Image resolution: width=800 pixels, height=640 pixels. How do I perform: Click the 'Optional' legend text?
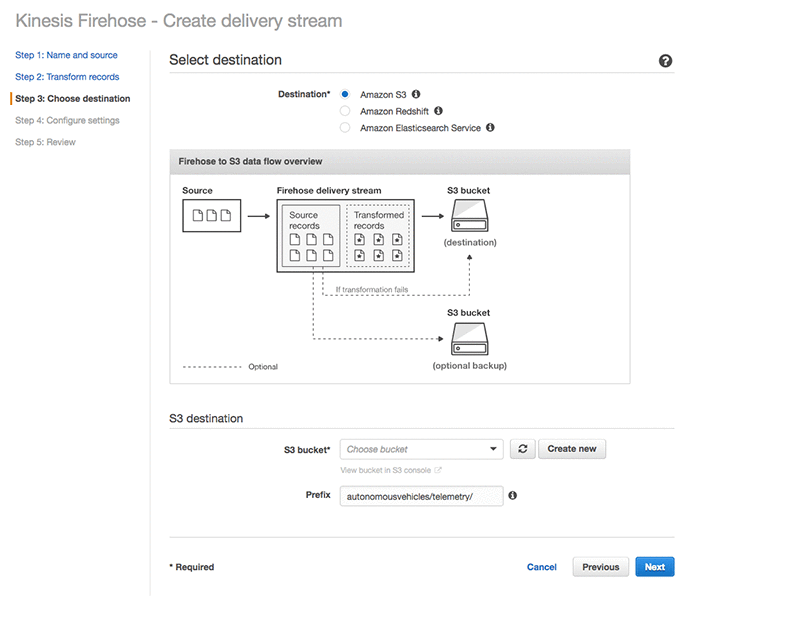pos(263,367)
